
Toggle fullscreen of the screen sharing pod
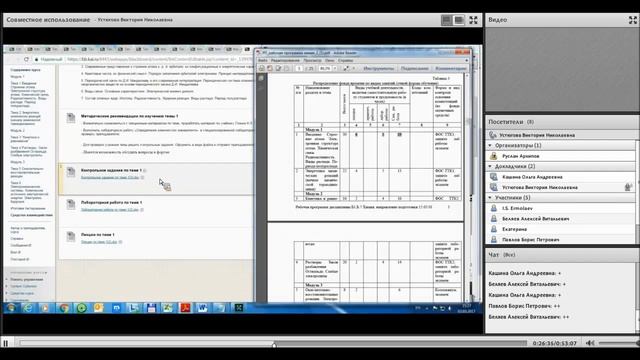473,20
